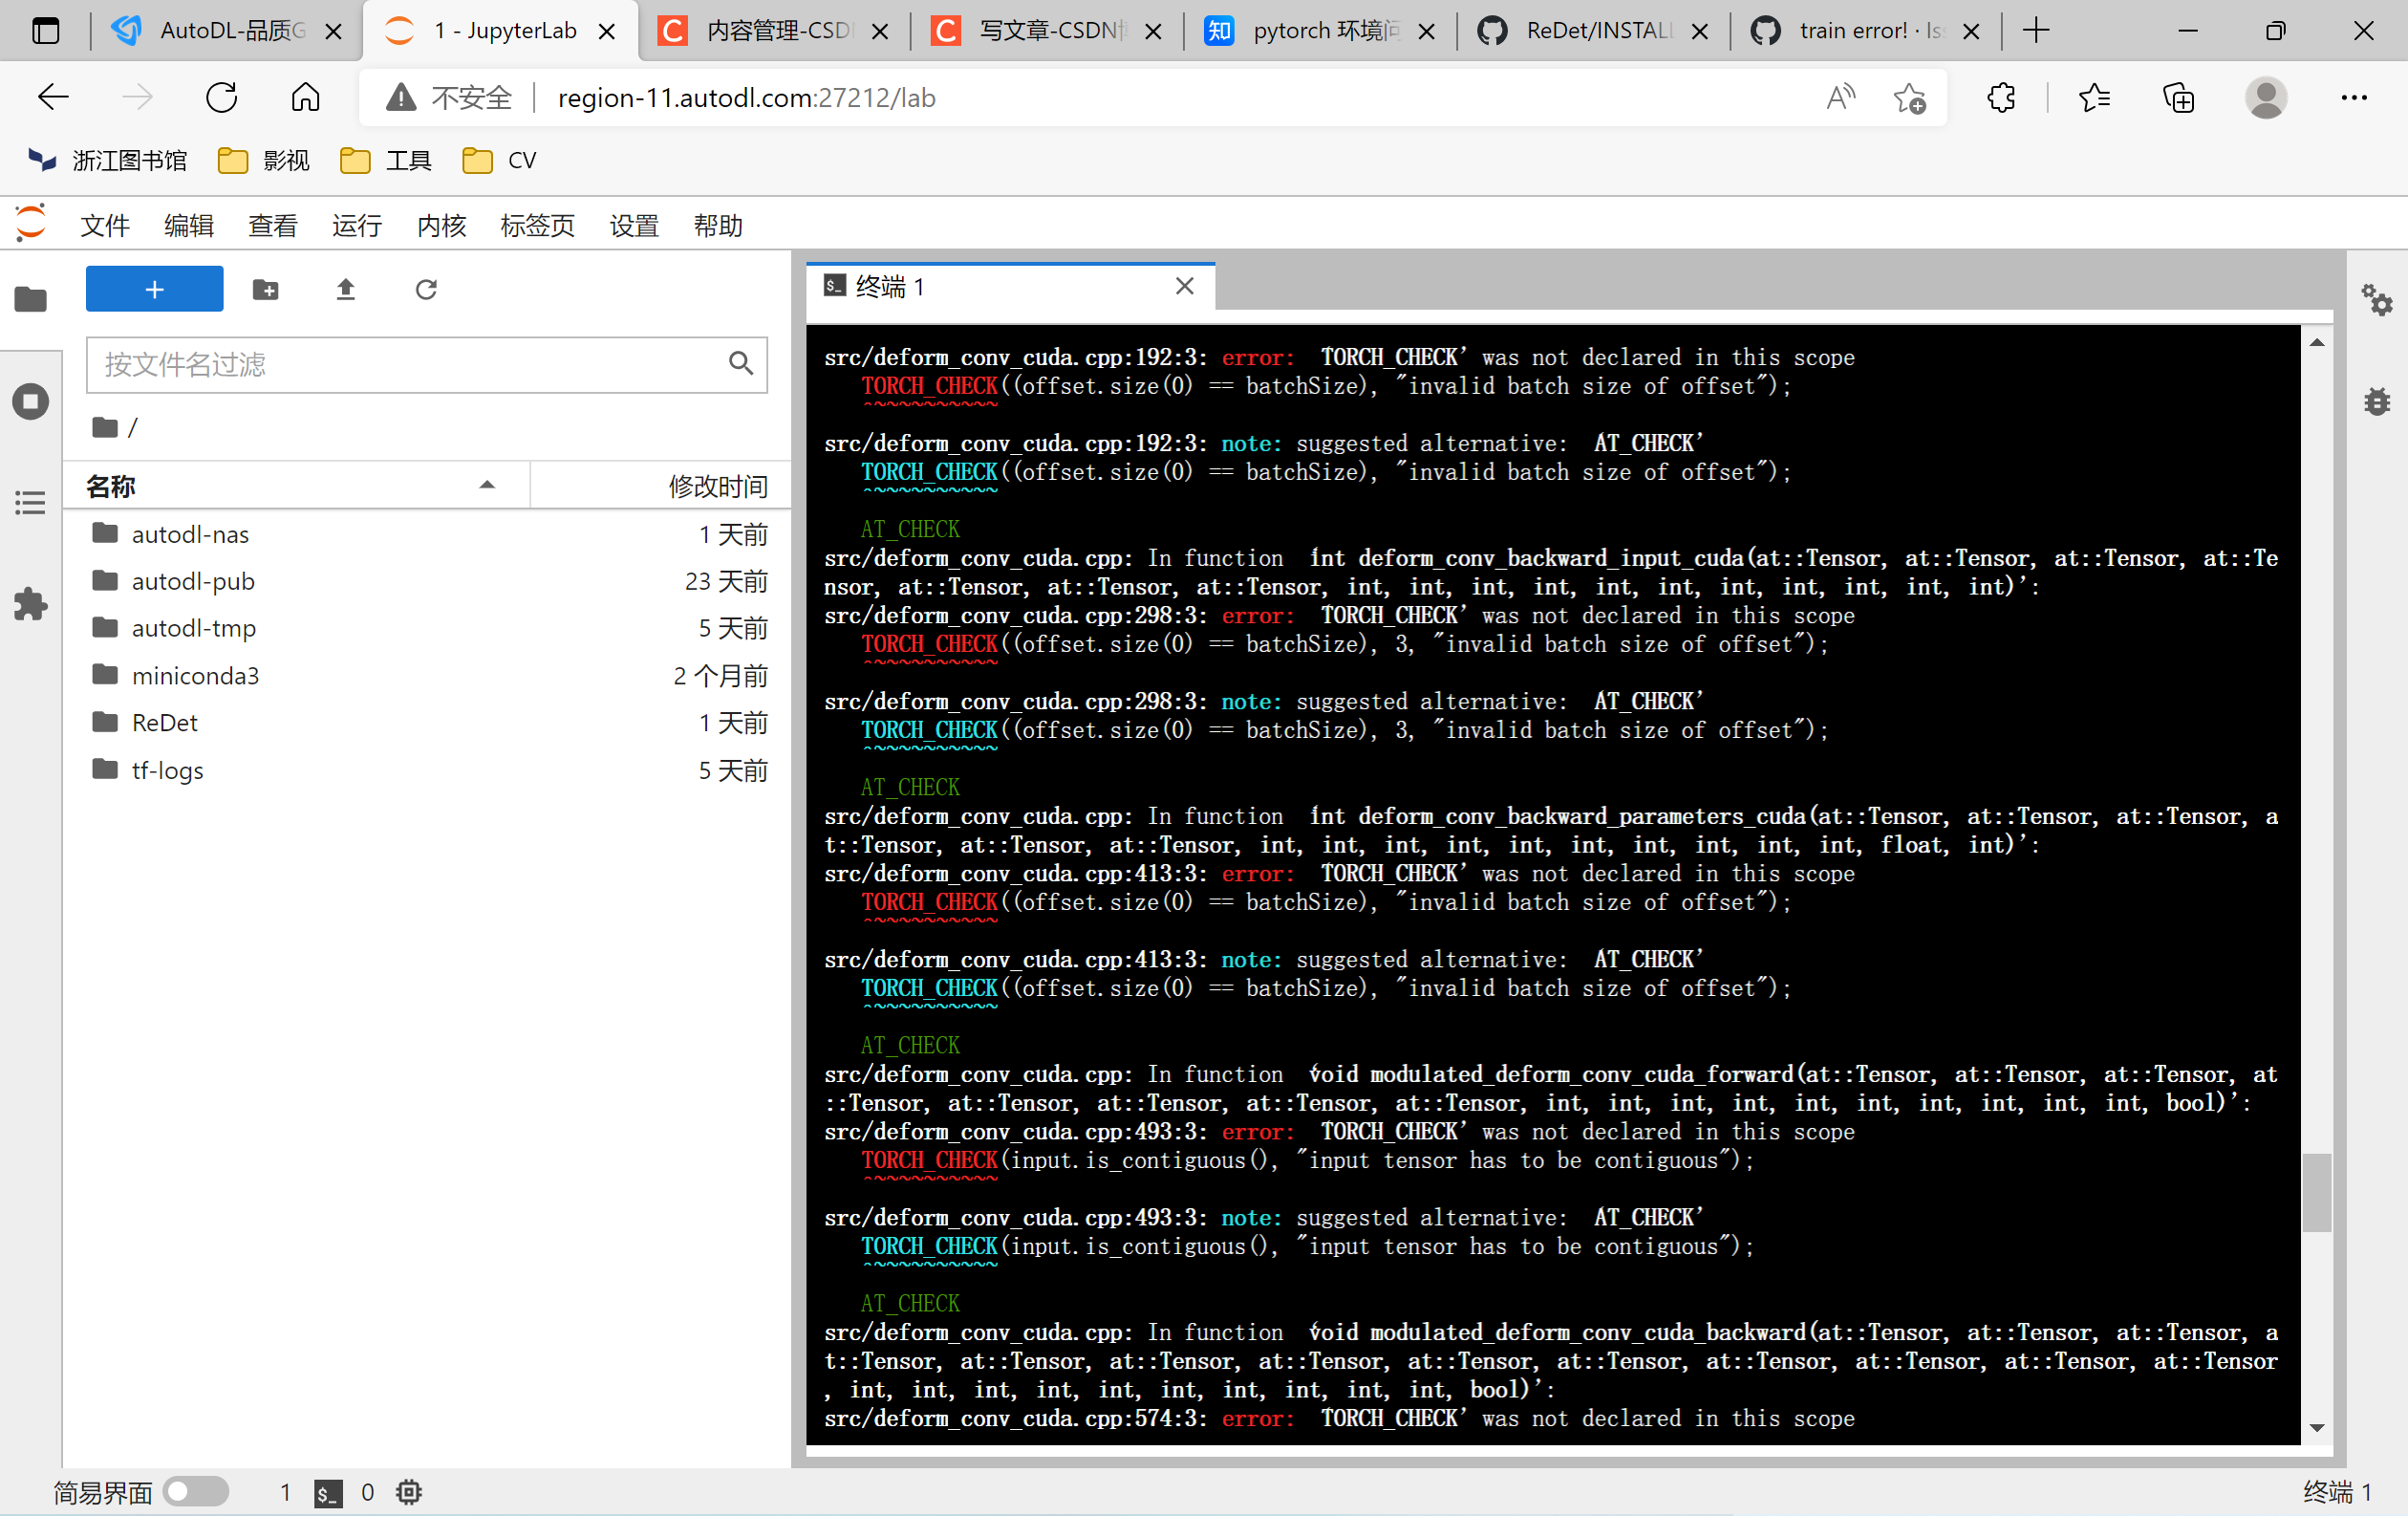The width and height of the screenshot is (2408, 1516).
Task: Show running terminals and kernels panel
Action: 30,401
